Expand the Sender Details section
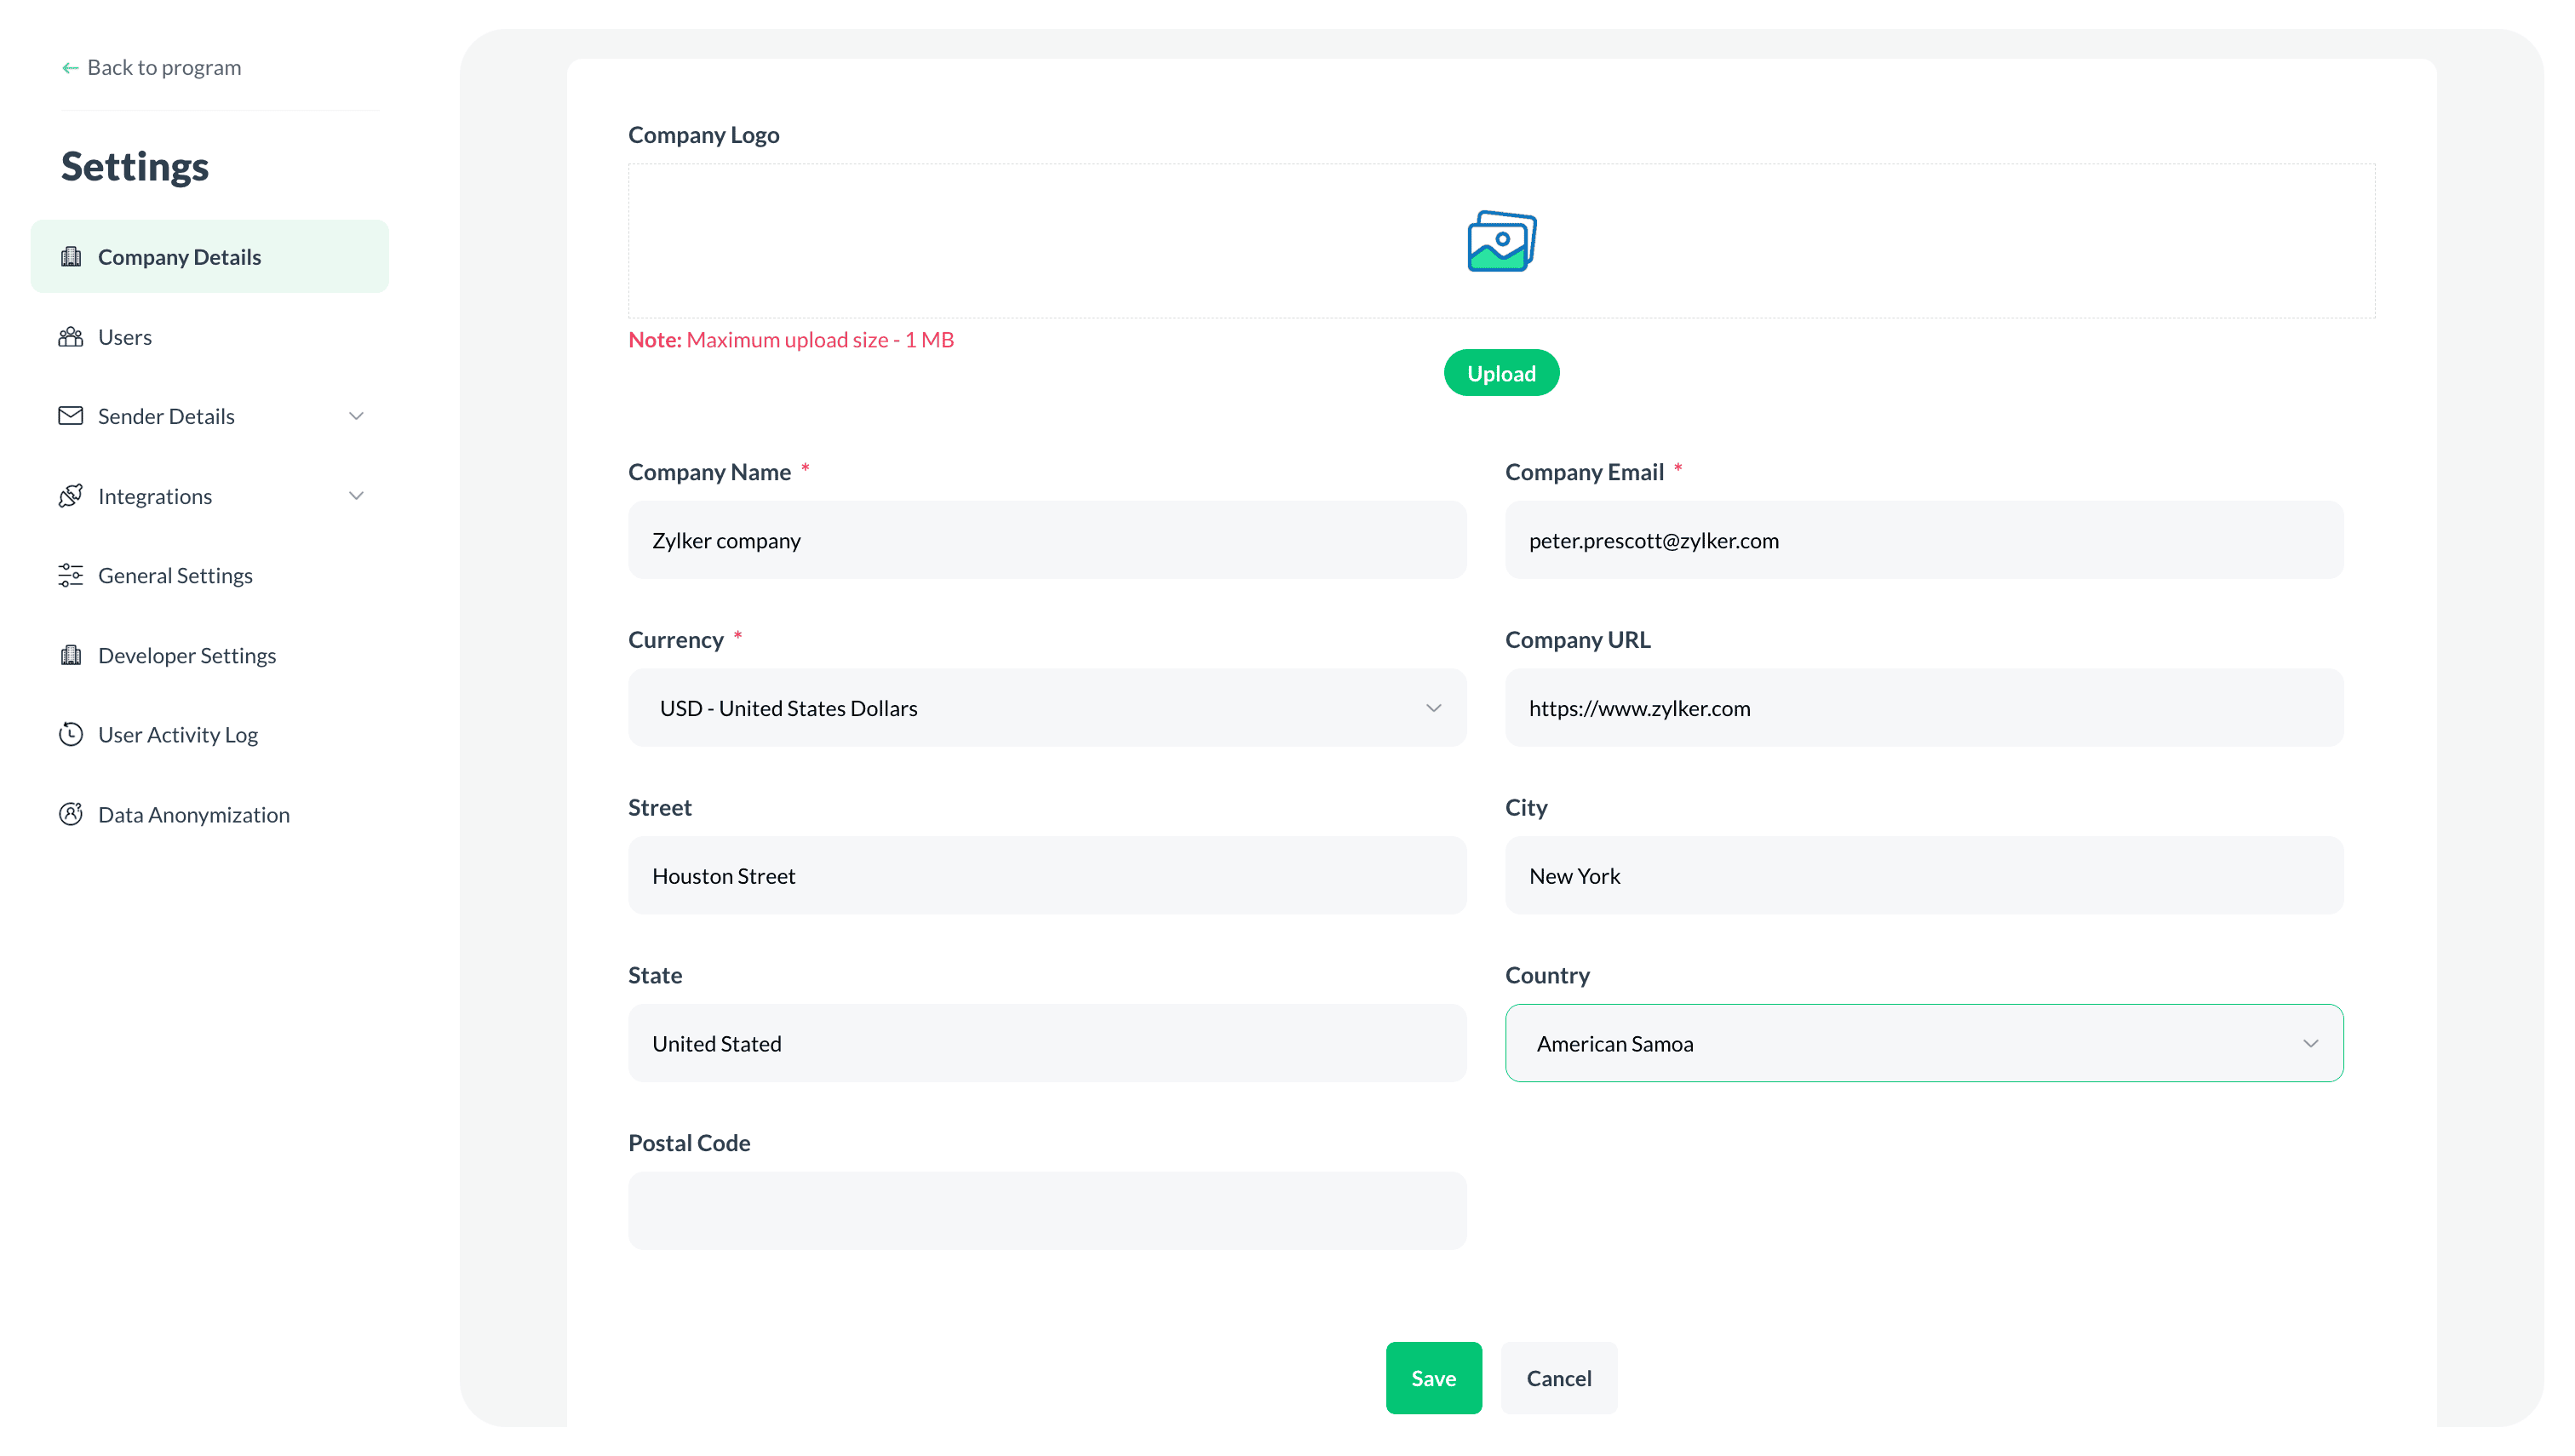 (x=356, y=416)
